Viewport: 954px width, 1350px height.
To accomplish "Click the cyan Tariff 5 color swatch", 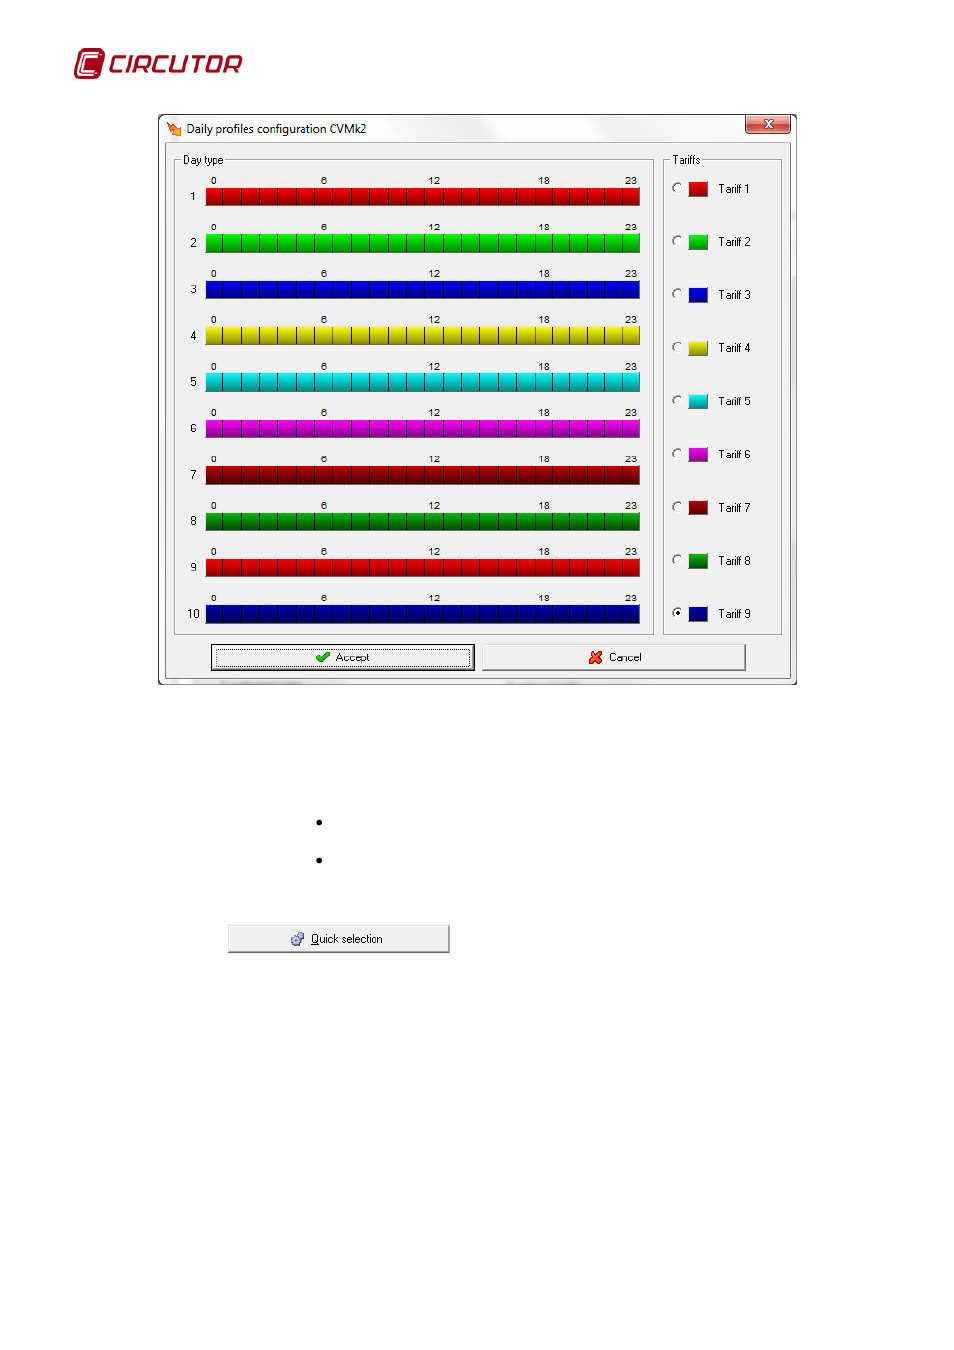I will point(698,401).
